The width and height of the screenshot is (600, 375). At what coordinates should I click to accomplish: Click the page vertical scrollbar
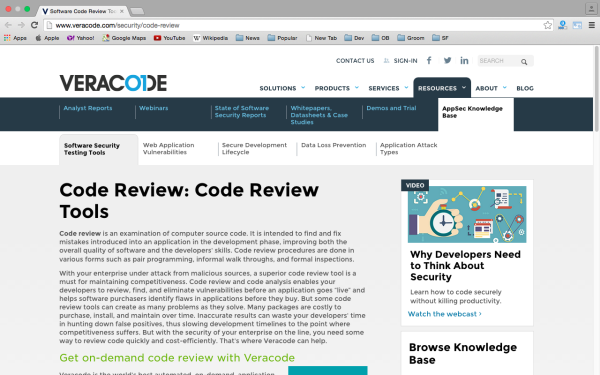(x=597, y=89)
